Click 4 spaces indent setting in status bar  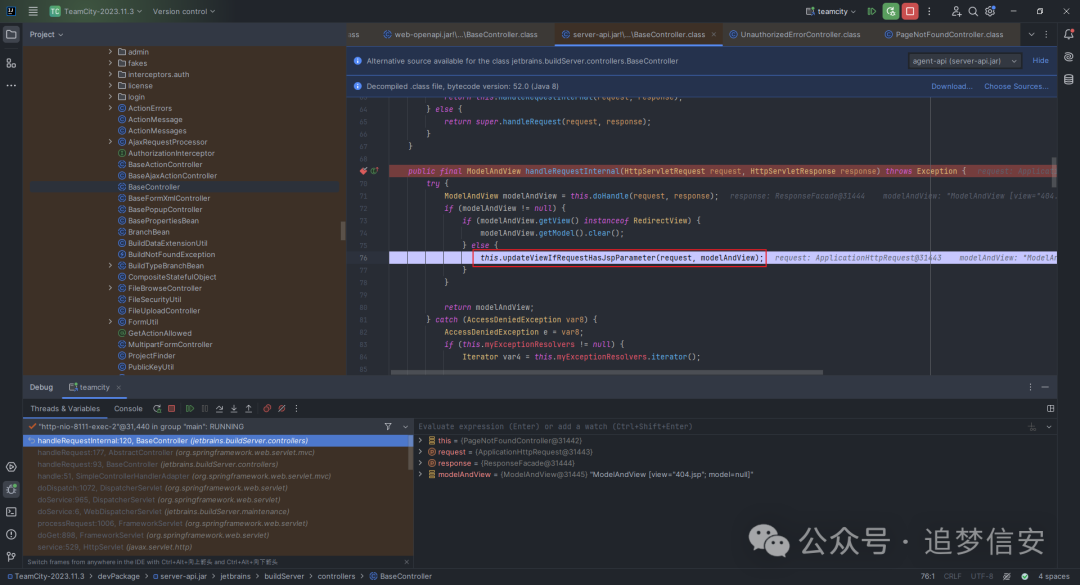pos(1054,576)
